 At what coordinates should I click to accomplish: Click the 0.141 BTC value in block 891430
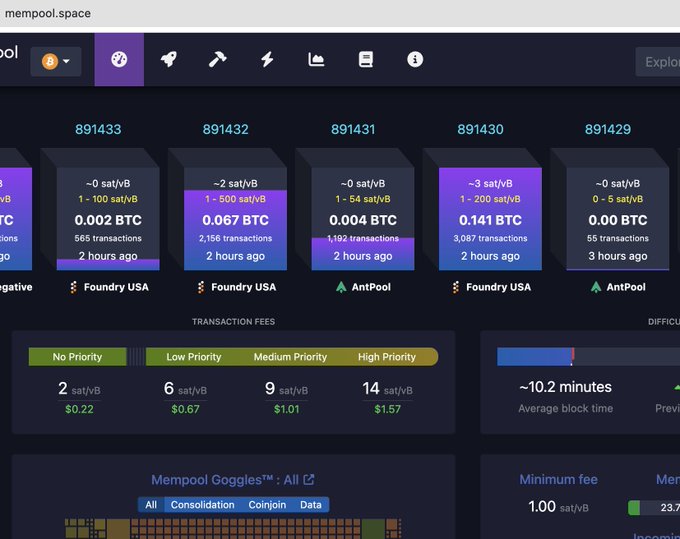(x=490, y=220)
